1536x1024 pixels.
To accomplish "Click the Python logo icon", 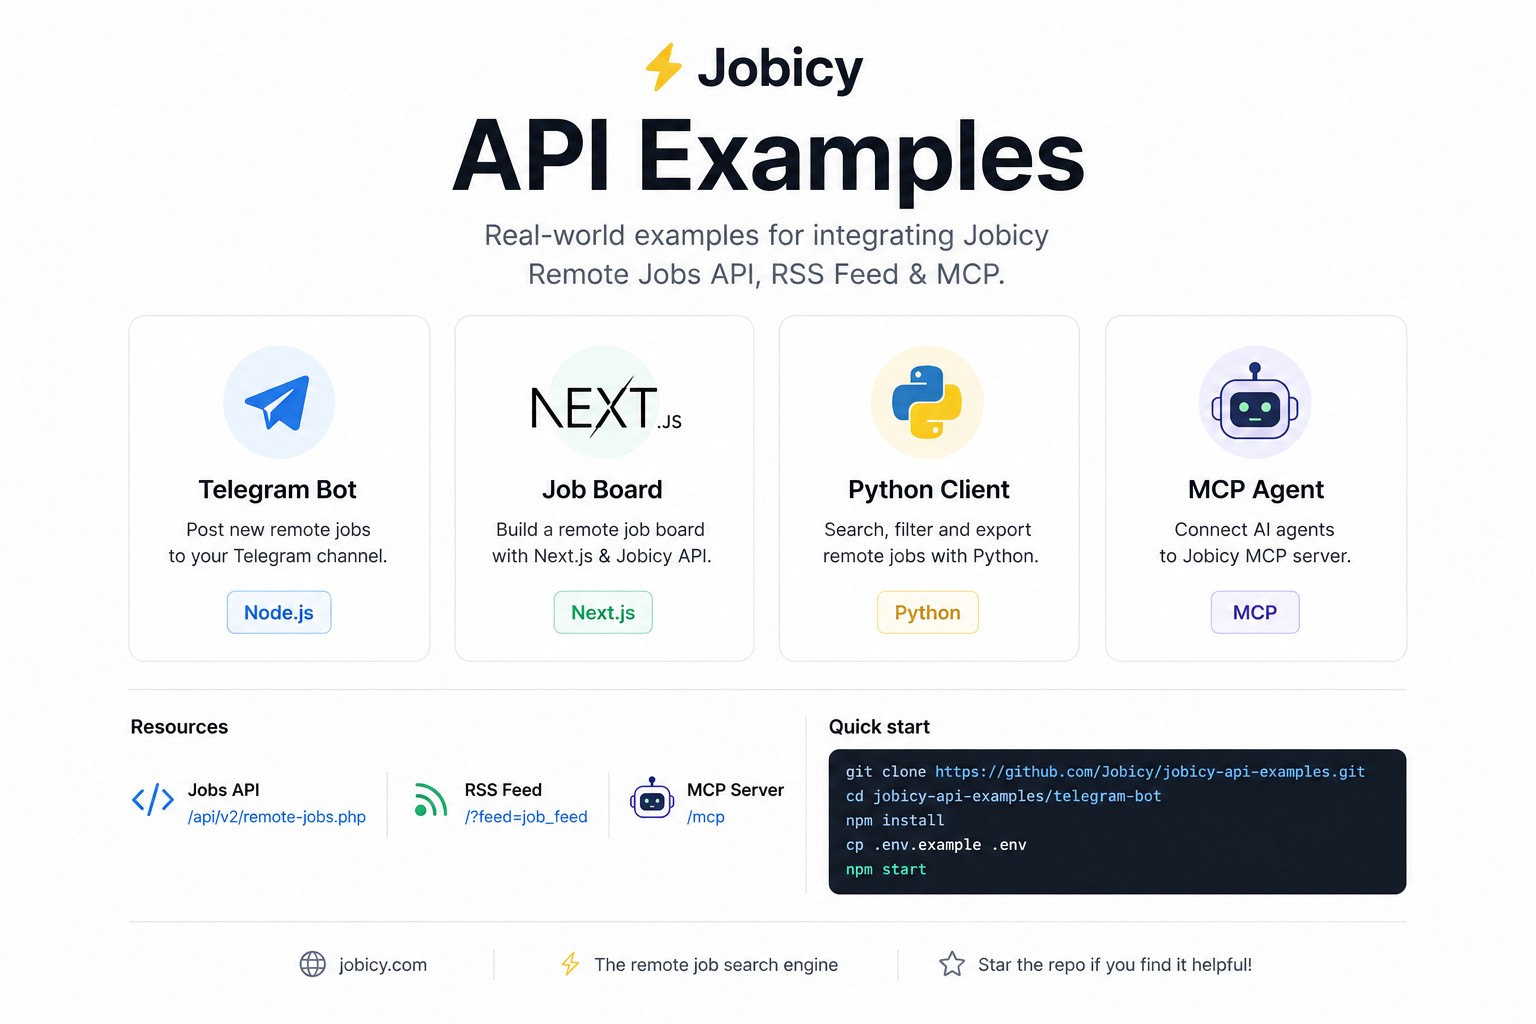I will pos(927,402).
